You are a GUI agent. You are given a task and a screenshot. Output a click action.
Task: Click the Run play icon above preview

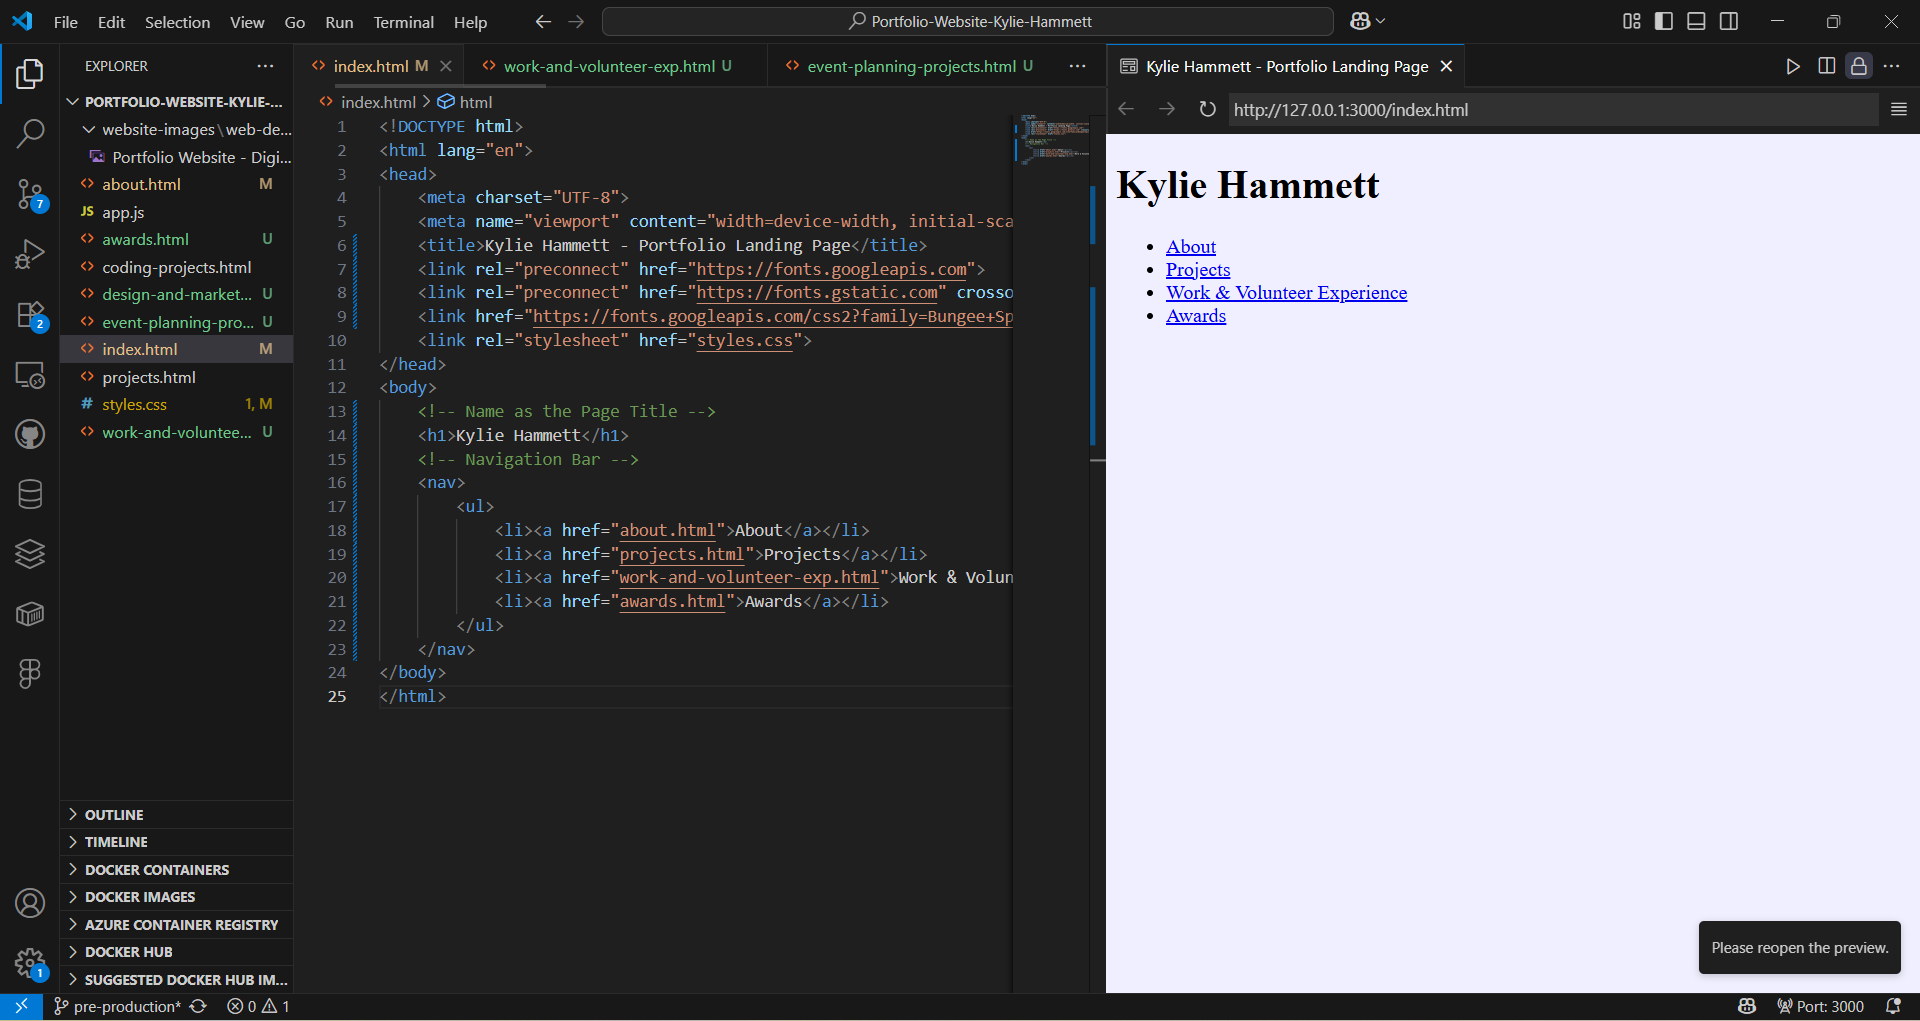1793,66
